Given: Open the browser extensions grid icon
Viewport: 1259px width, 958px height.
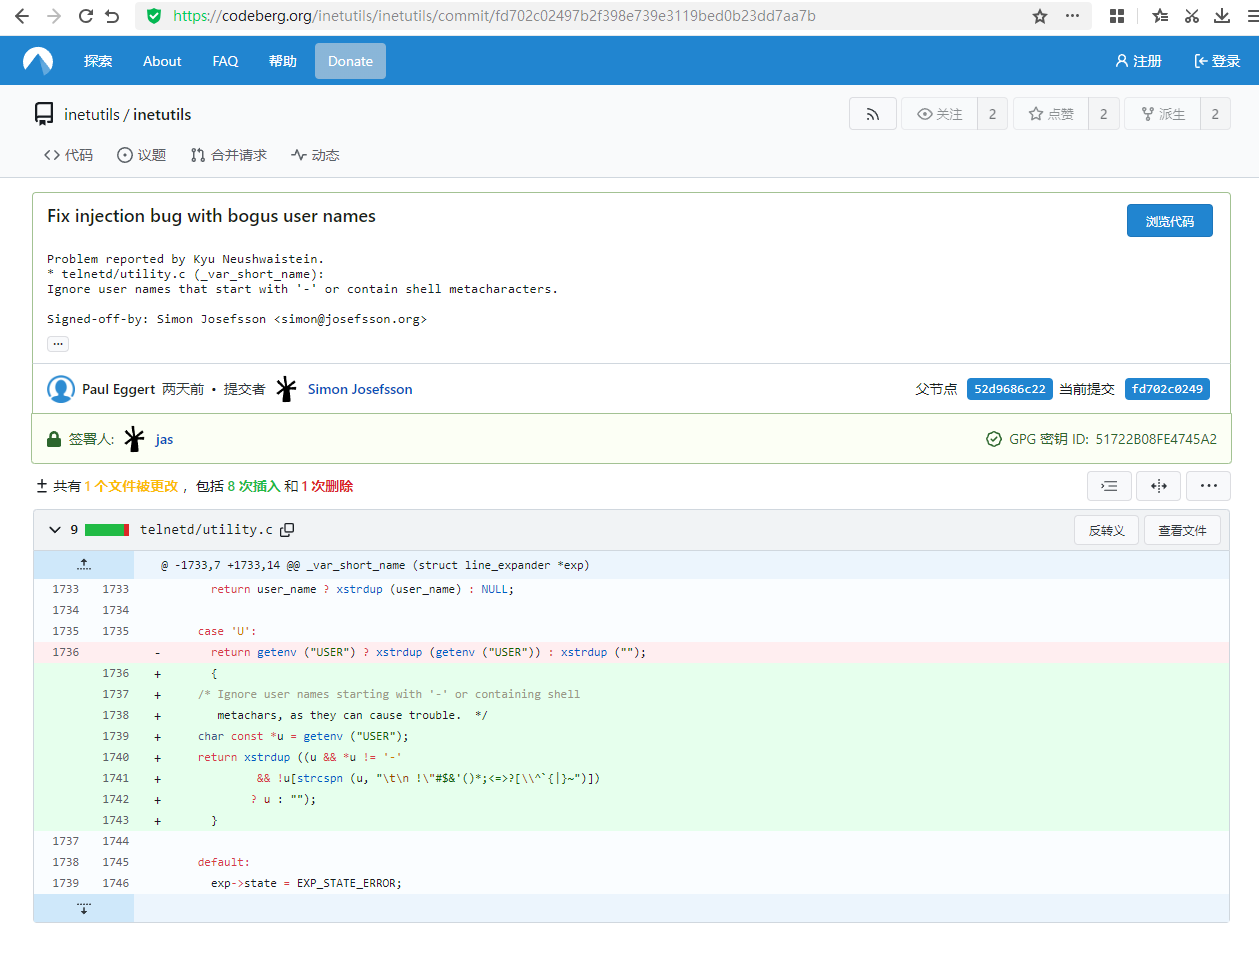Looking at the screenshot, I should [1117, 16].
